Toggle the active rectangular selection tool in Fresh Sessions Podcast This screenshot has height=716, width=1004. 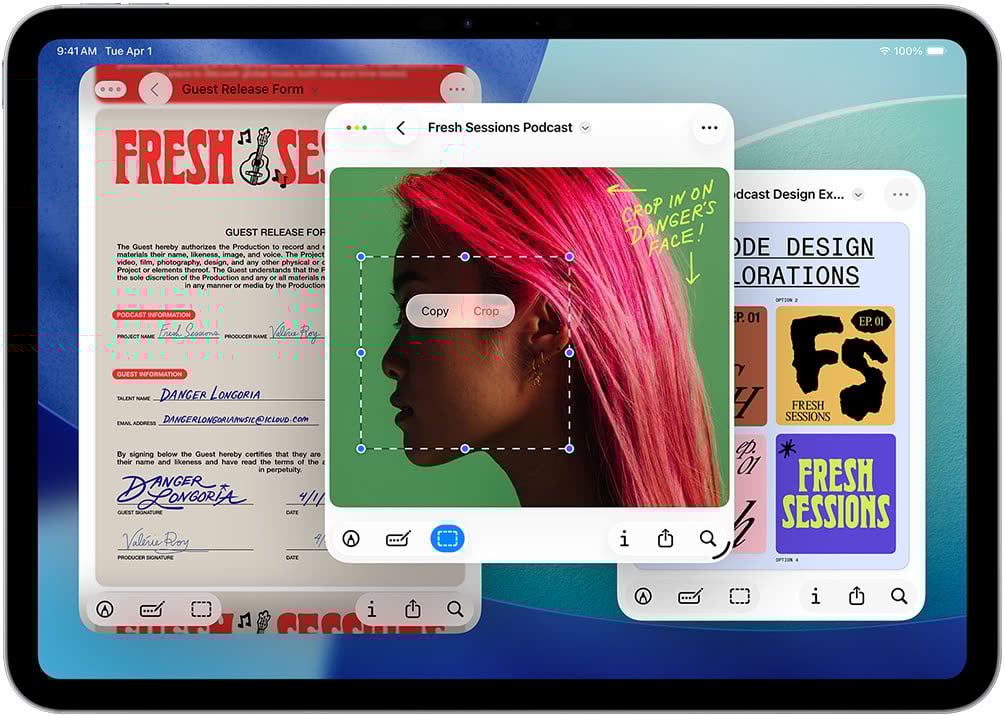tap(448, 539)
